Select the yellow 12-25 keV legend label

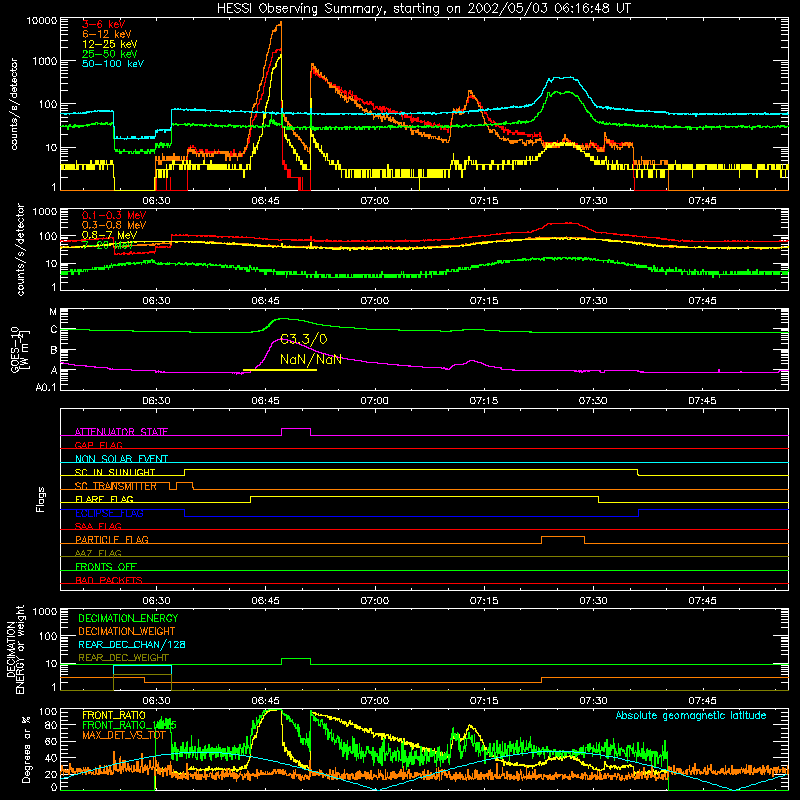pyautogui.click(x=110, y=44)
